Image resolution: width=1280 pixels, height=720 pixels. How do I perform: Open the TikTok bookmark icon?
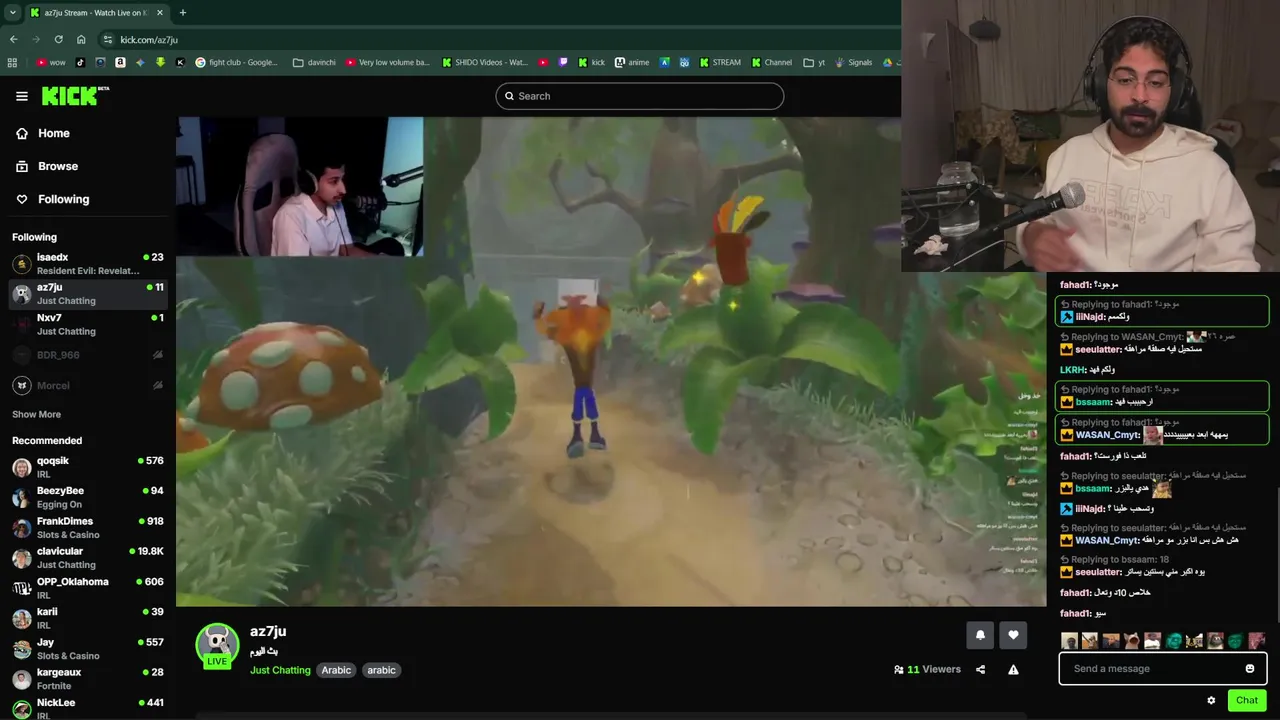[80, 62]
